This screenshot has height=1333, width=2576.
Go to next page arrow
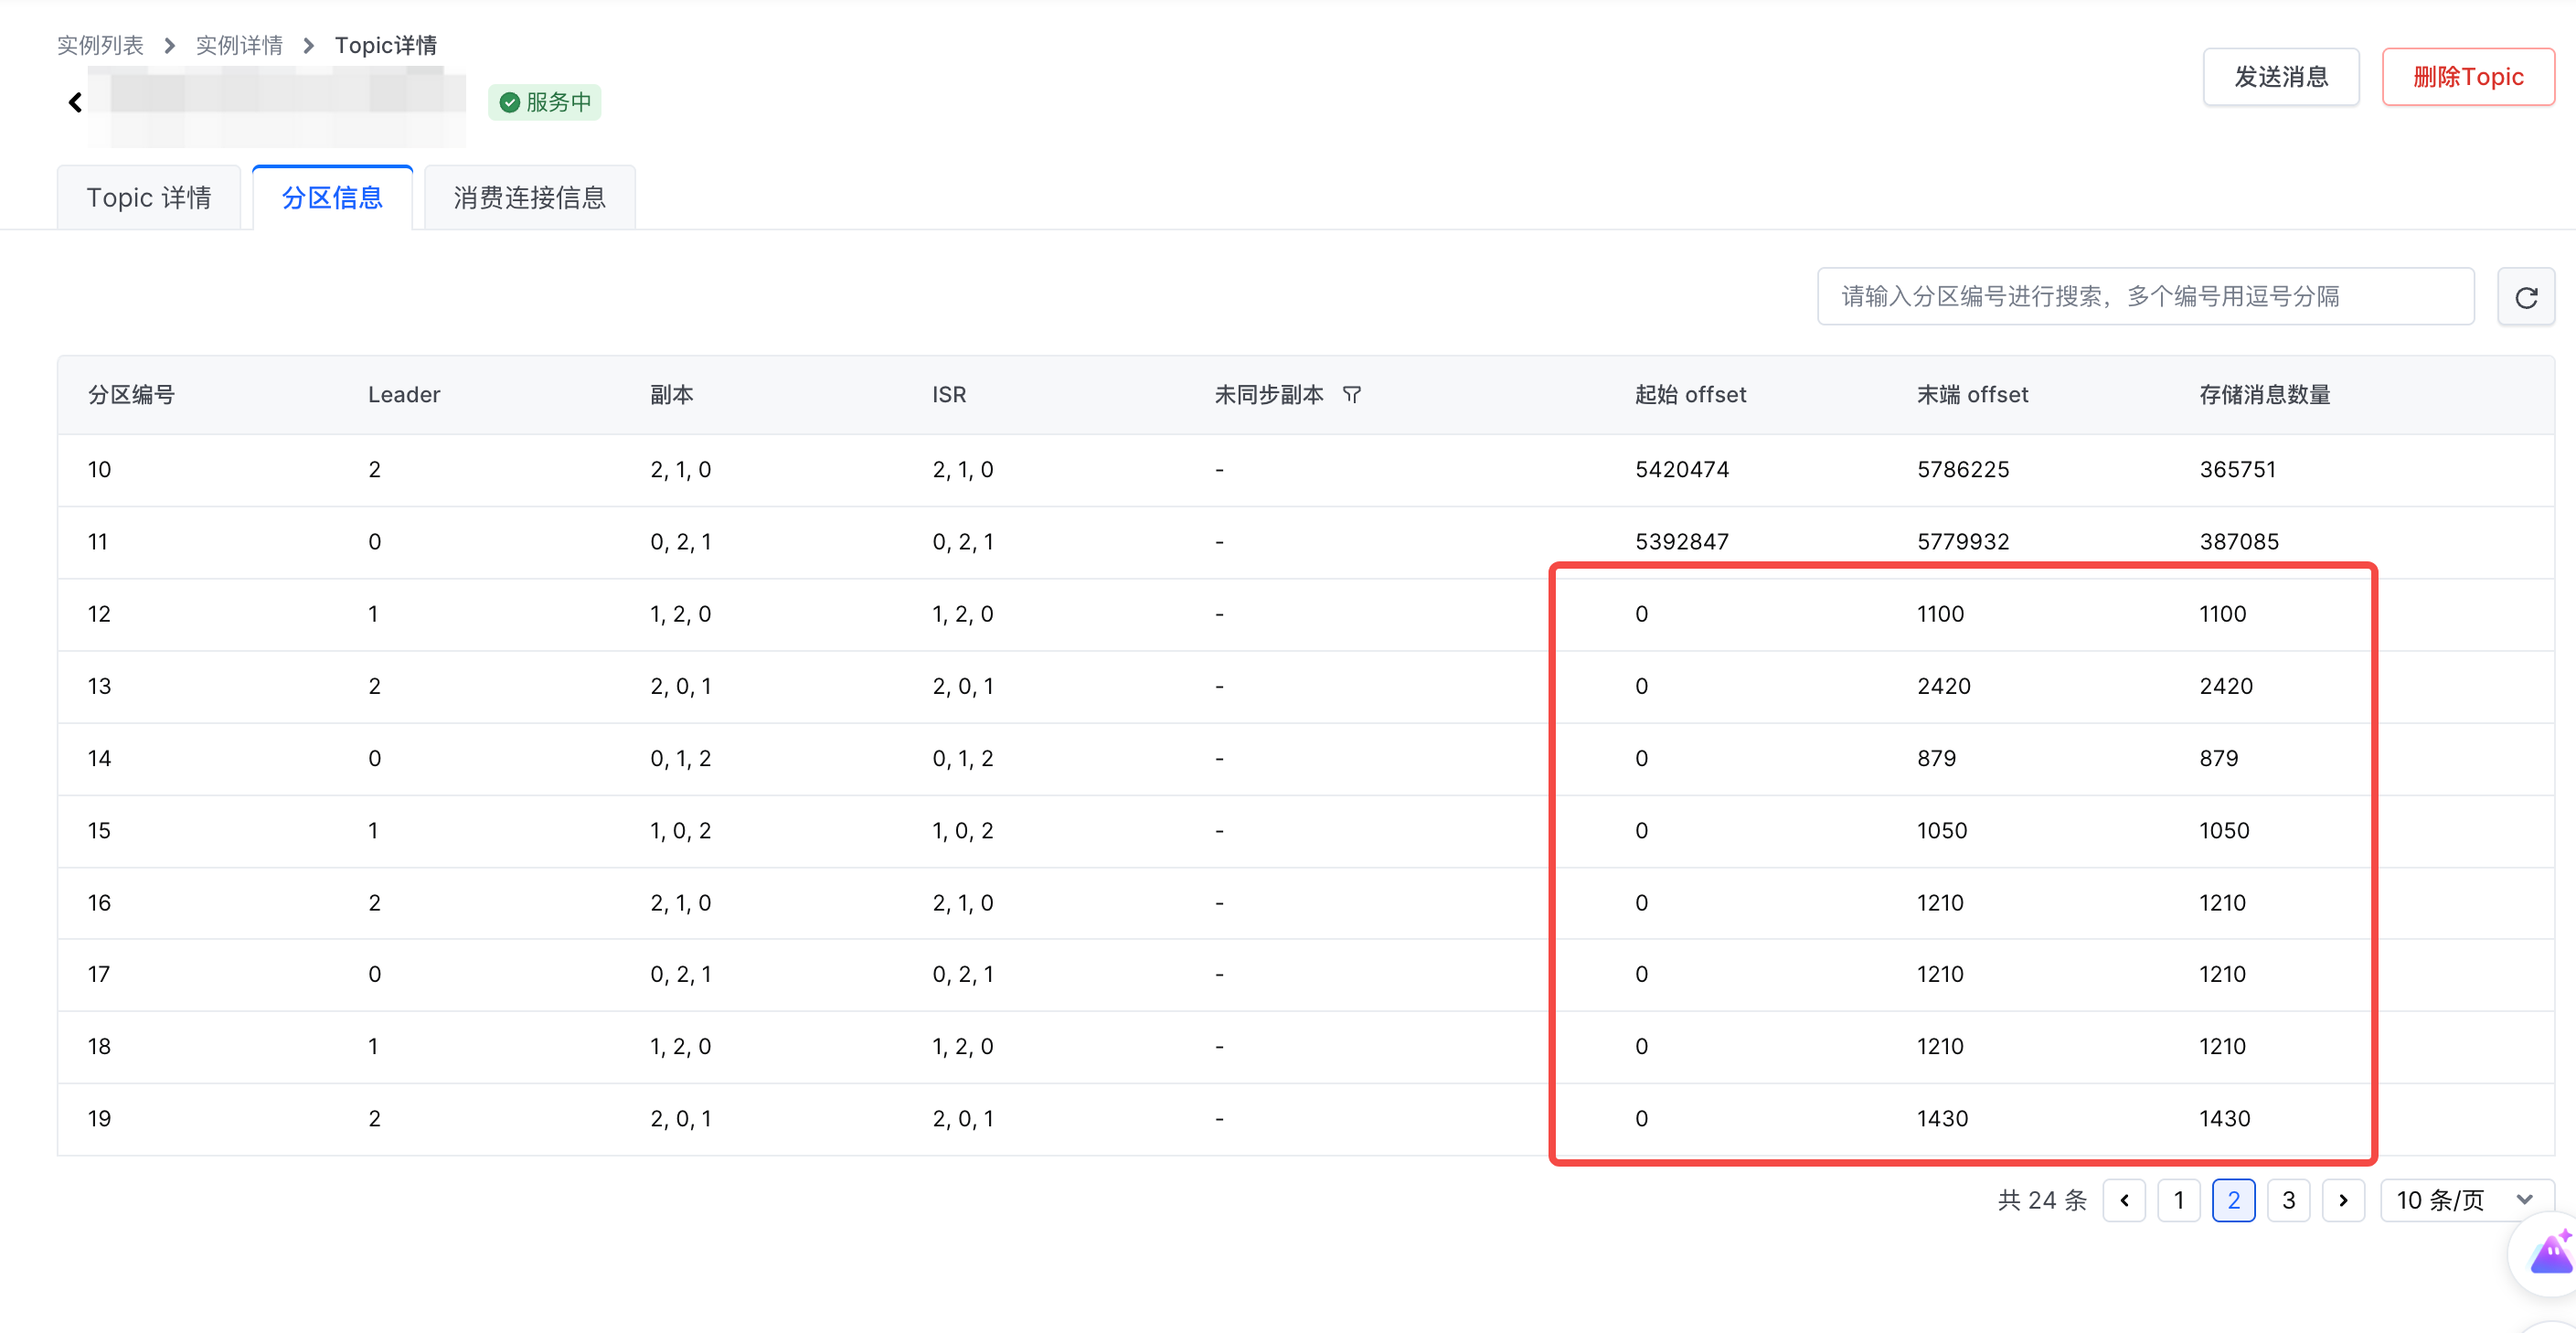click(x=2343, y=1200)
